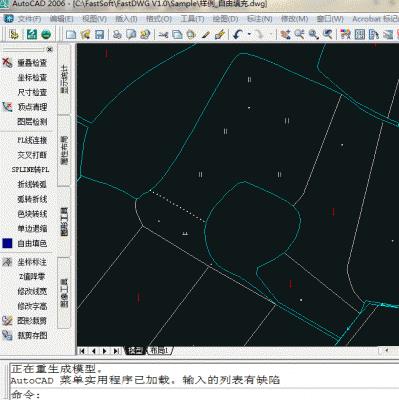Click the Cut scissors toolbar icon
The height and width of the screenshot is (400, 399).
click(163, 34)
